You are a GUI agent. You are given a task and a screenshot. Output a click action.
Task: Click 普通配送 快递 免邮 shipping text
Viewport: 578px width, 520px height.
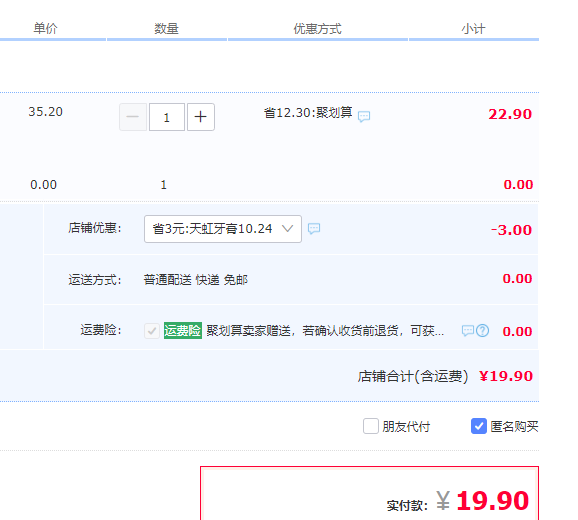[196, 280]
